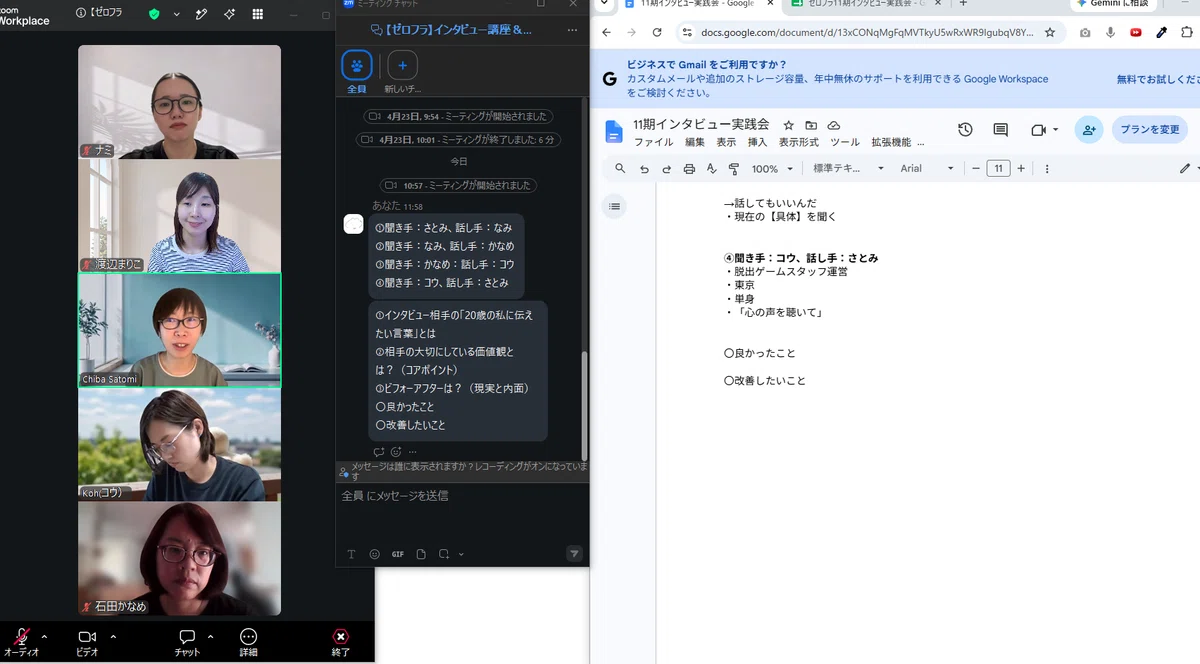Switch to 11期インタビュー実践会 Docs browser tab
Viewport: 1200px width, 664px height.
699,4
